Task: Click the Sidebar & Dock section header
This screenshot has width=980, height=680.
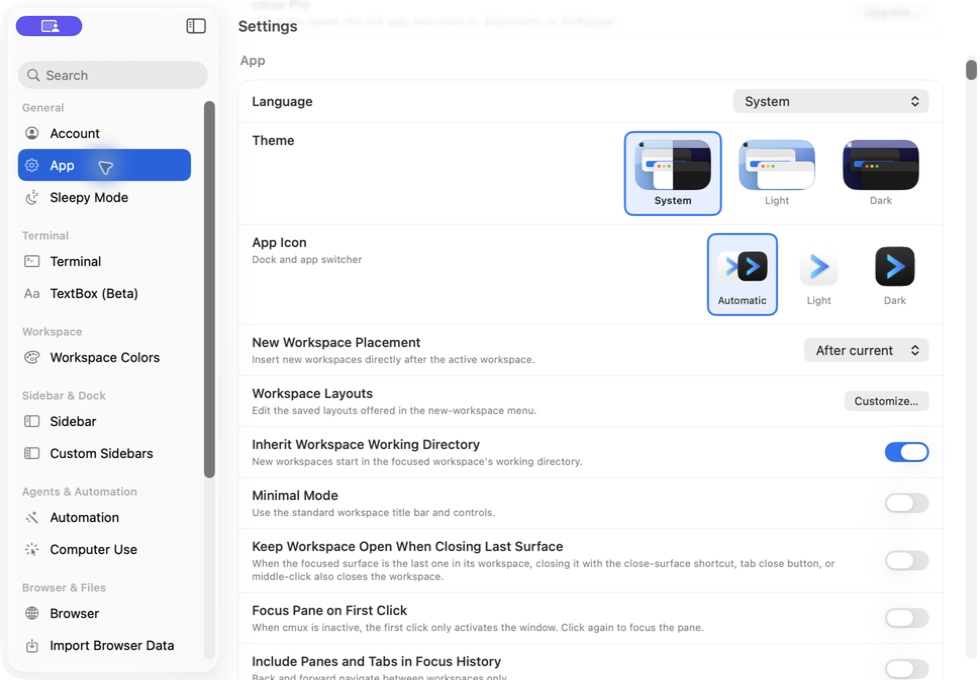Action: click(64, 396)
